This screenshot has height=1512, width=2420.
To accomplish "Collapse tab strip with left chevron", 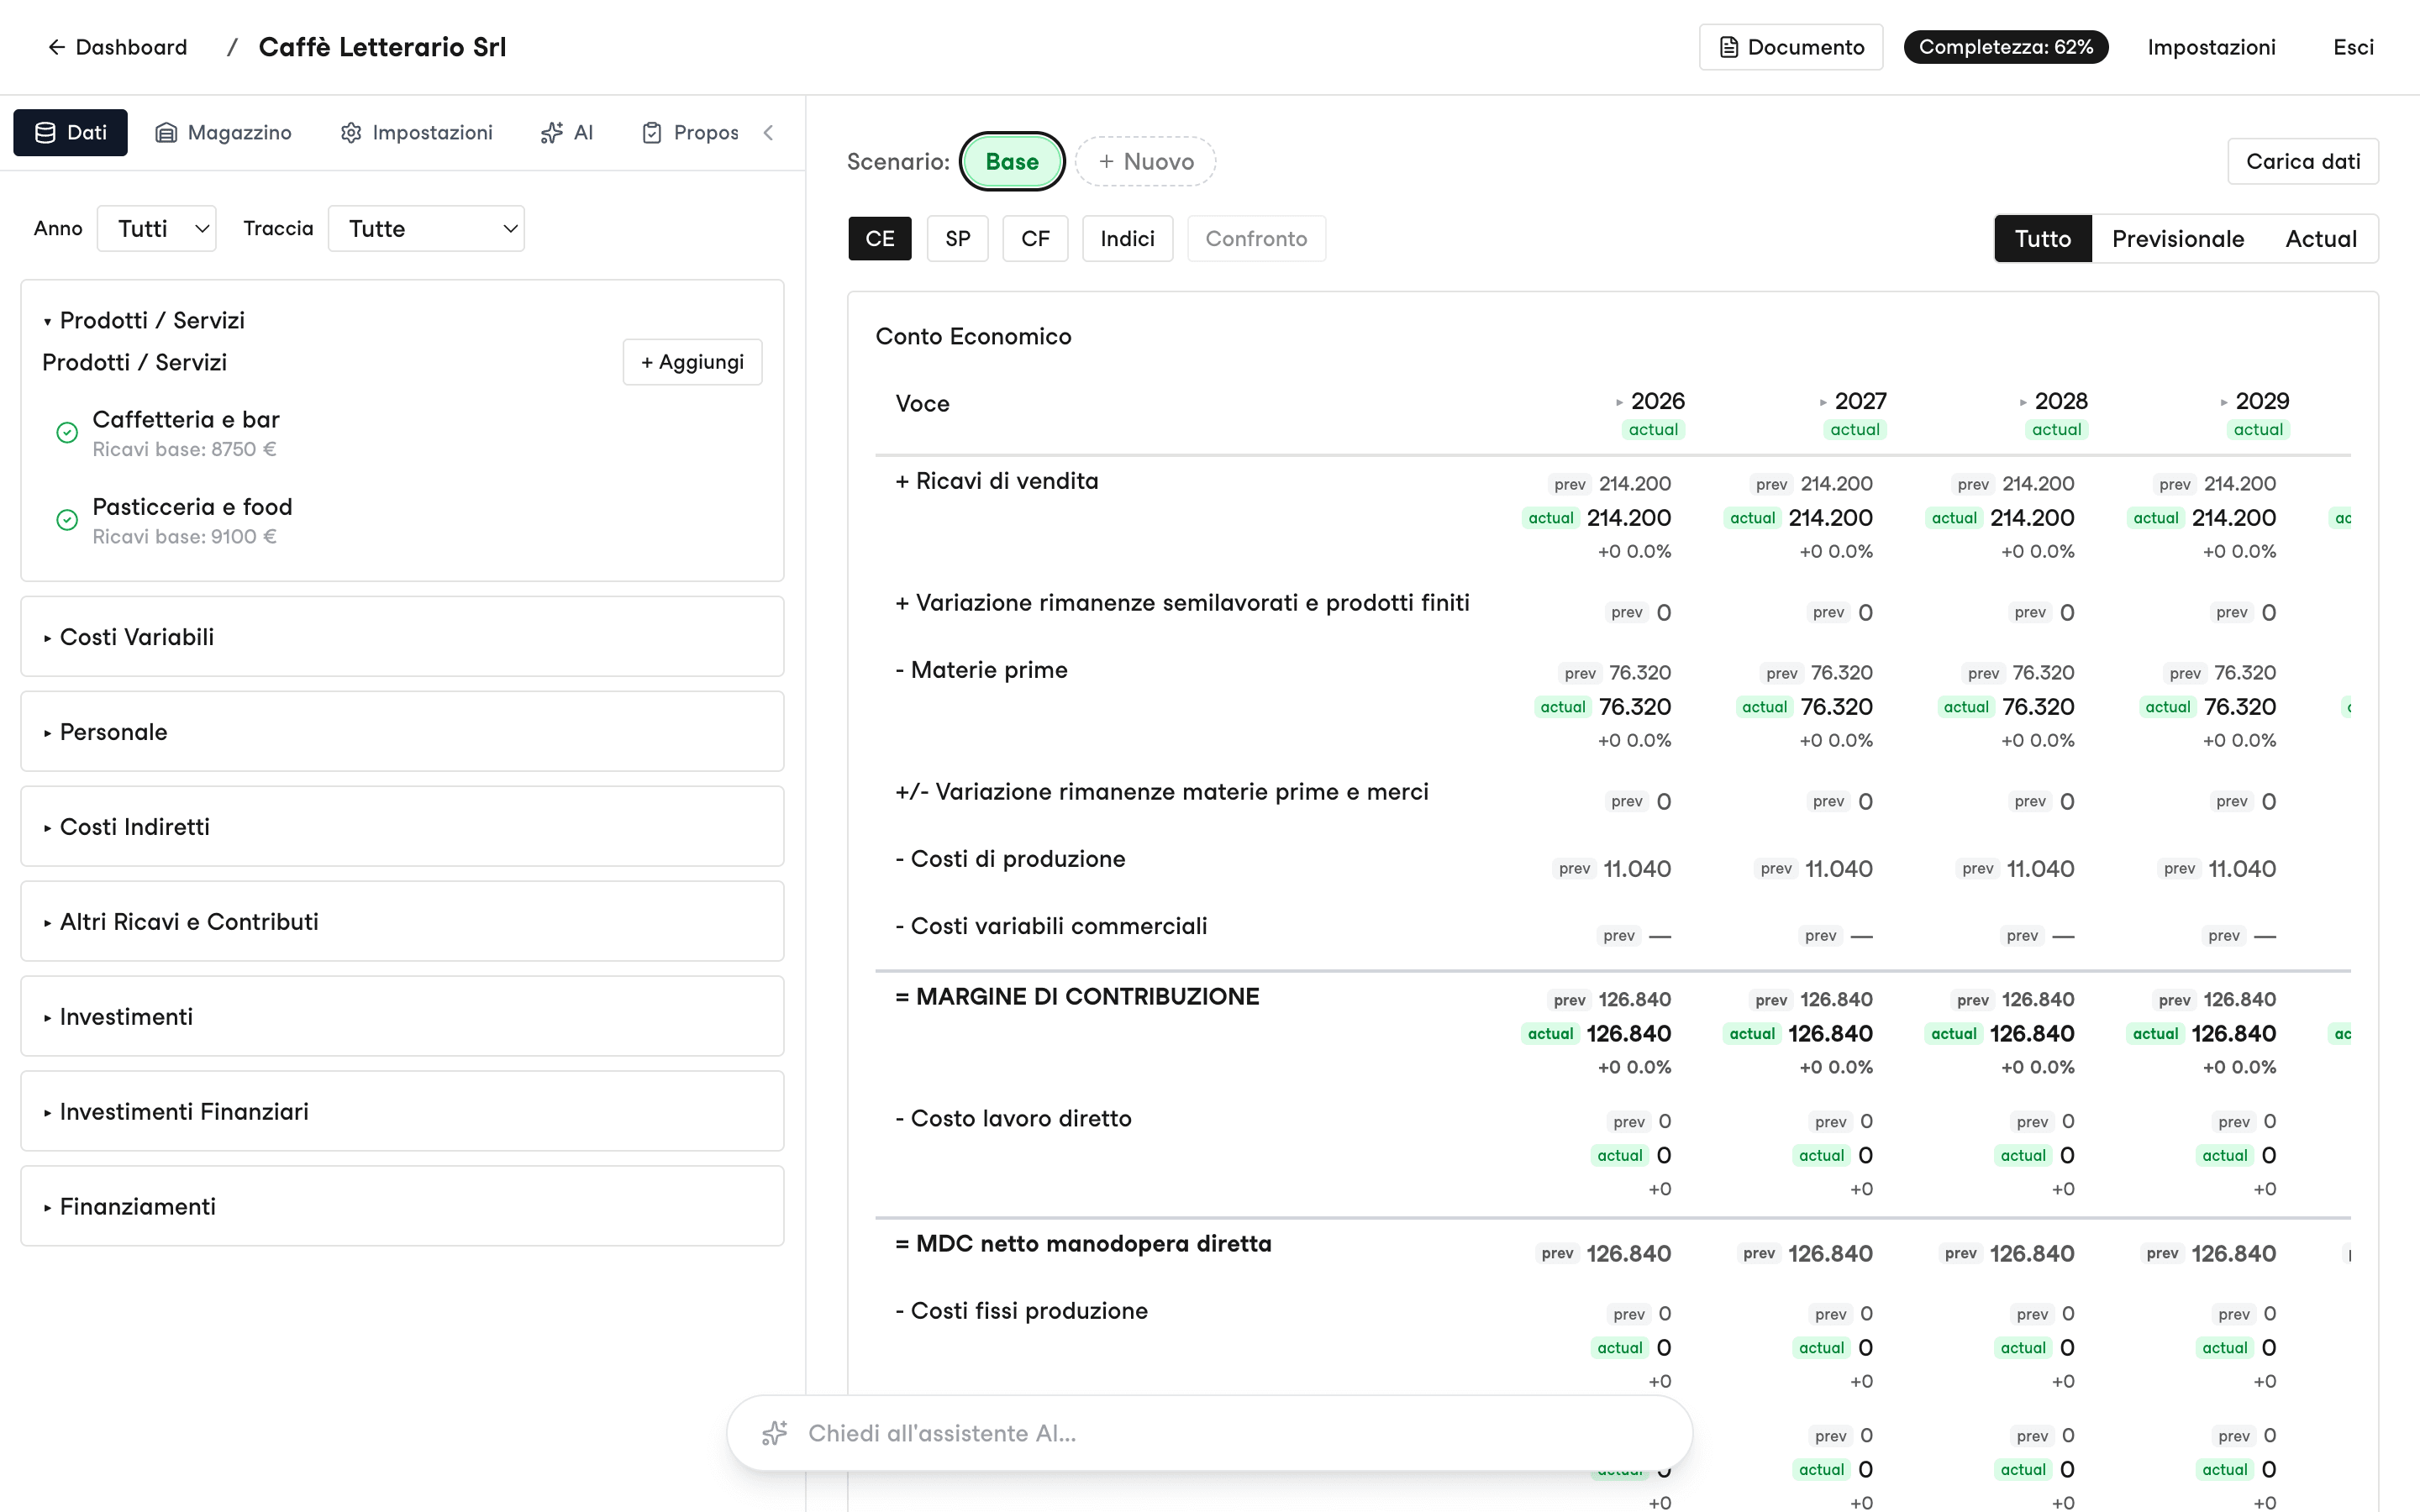I will tap(768, 132).
